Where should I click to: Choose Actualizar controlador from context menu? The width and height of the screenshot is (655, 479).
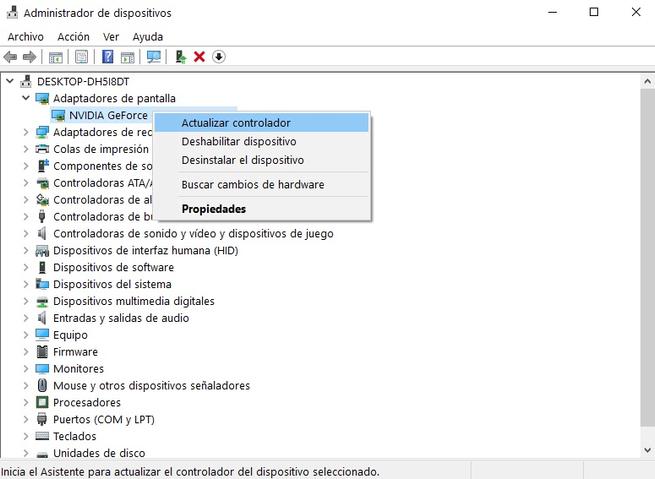click(x=262, y=123)
